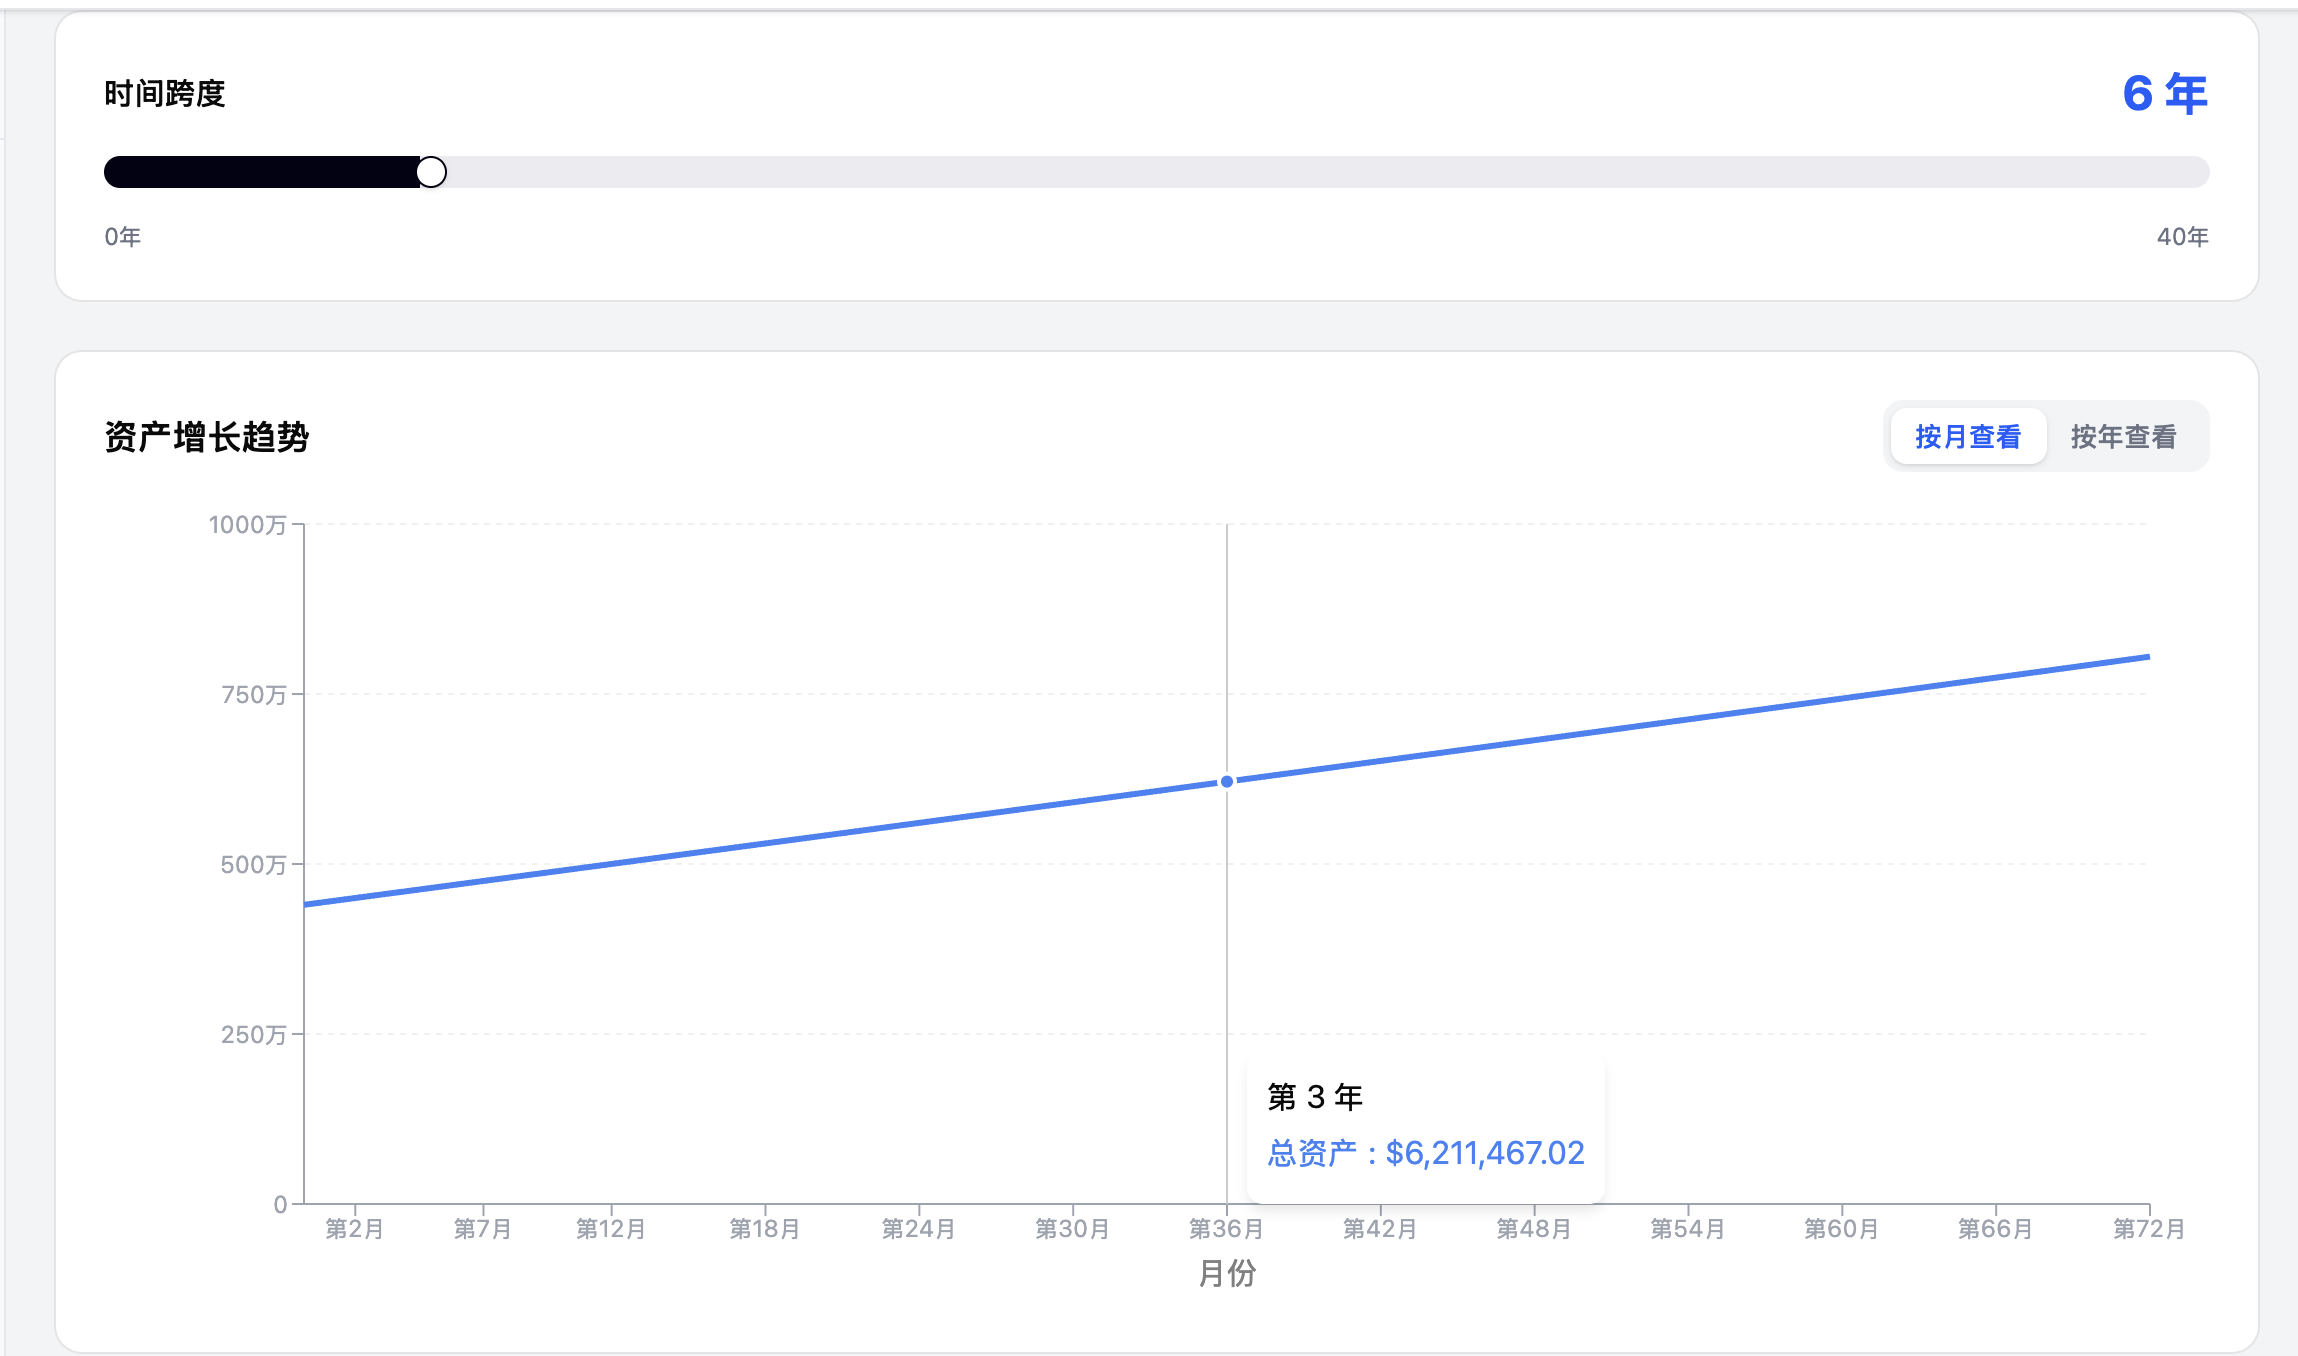
Task: Click the 500万 y-axis label
Action: (253, 864)
